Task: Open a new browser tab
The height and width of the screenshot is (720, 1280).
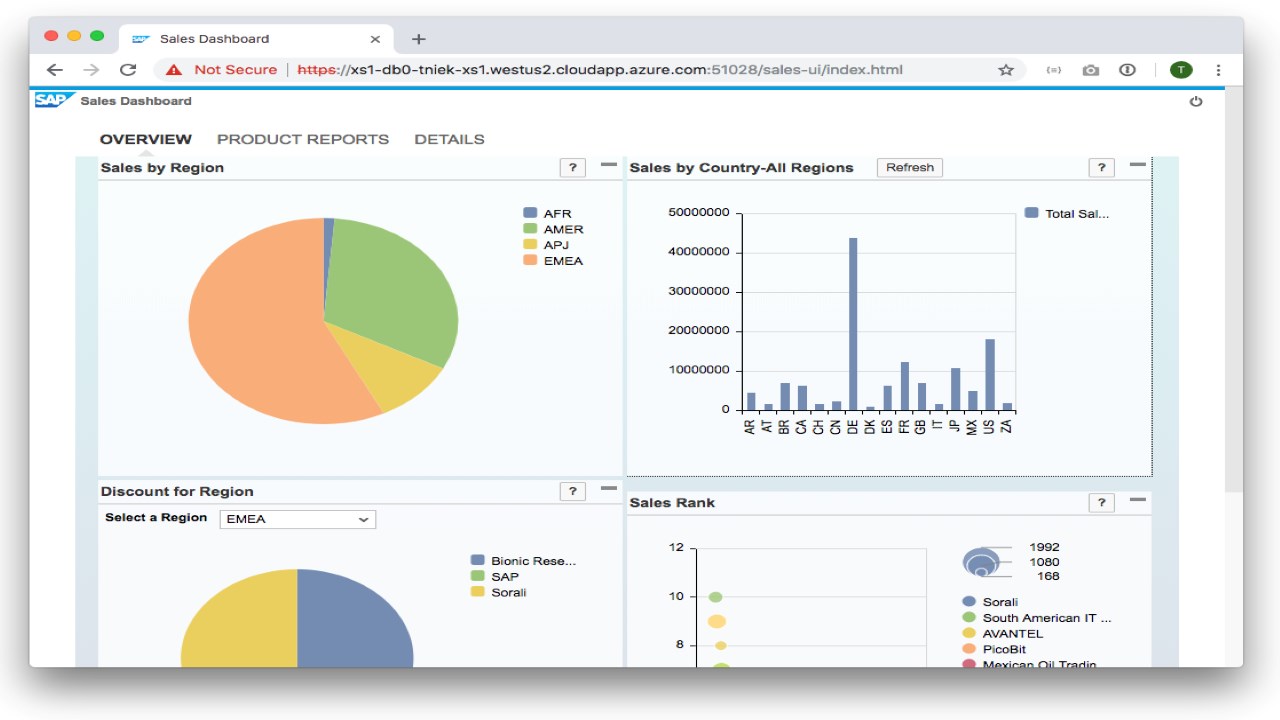Action: pyautogui.click(x=418, y=39)
